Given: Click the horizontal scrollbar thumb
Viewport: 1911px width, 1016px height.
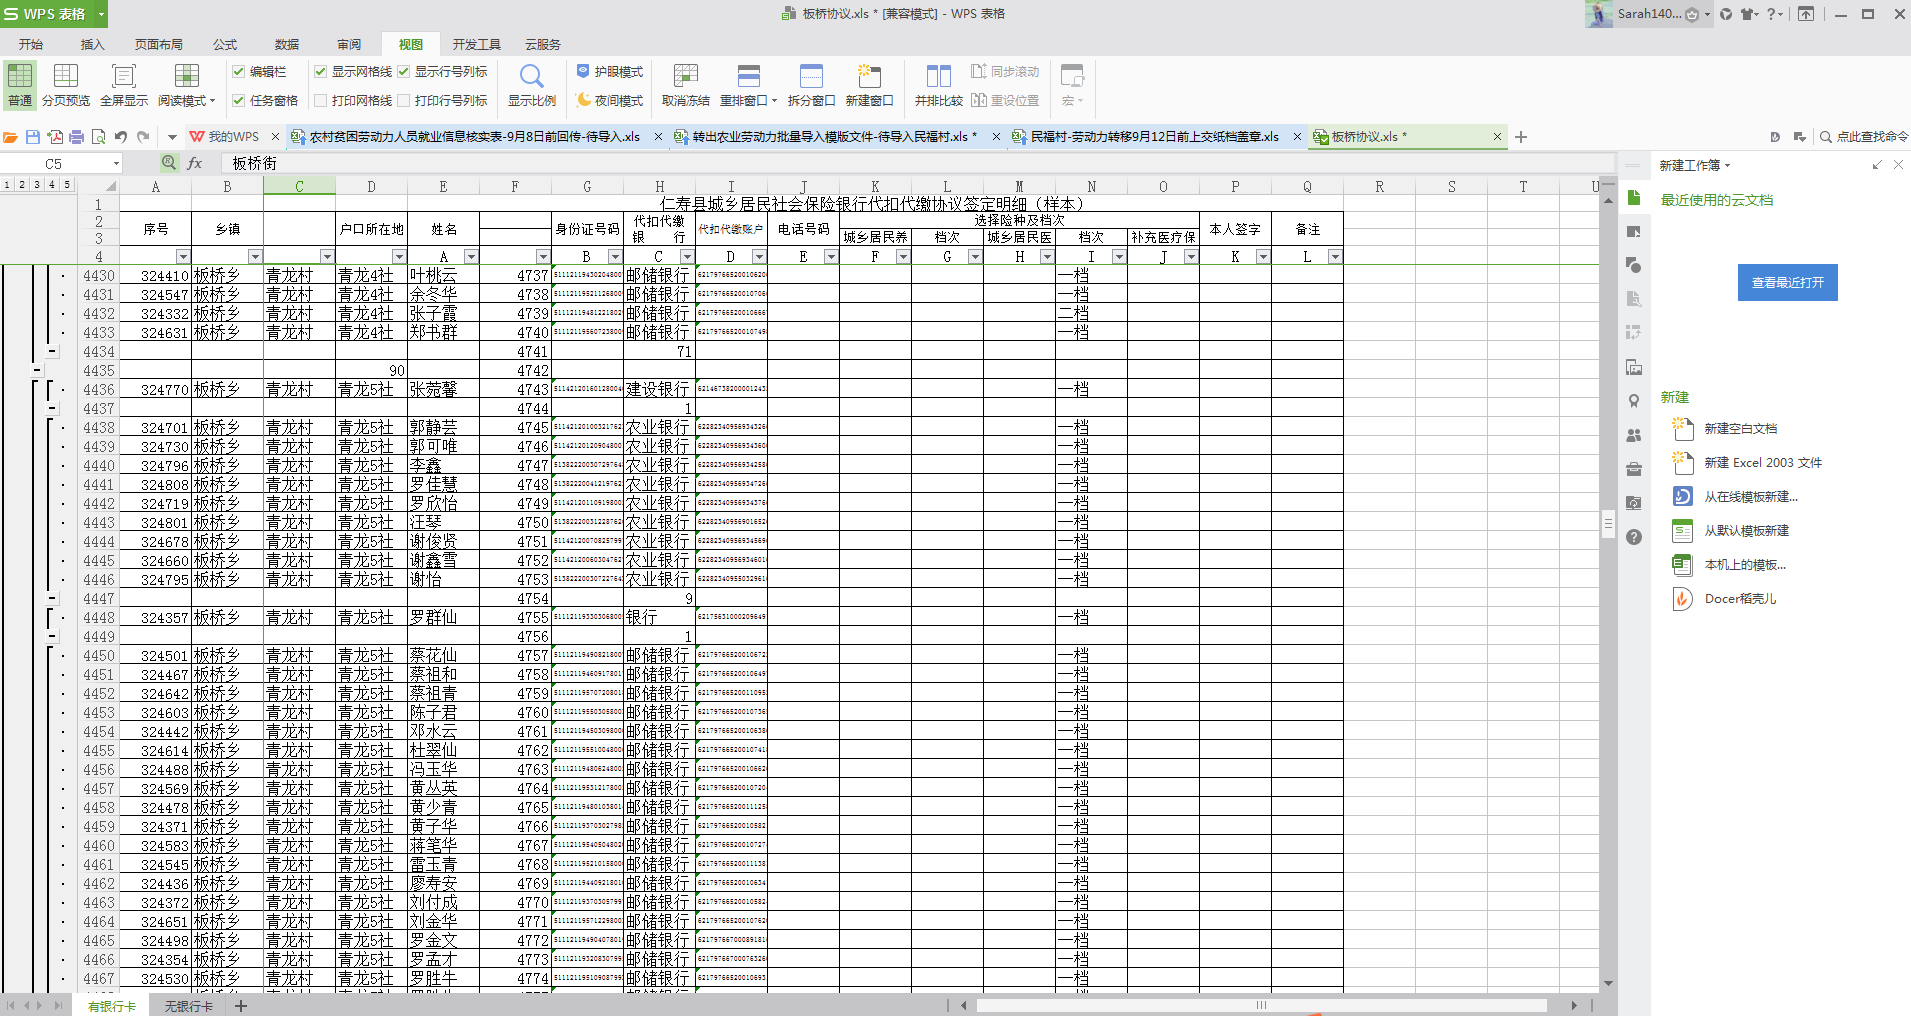Looking at the screenshot, I should (1261, 1005).
